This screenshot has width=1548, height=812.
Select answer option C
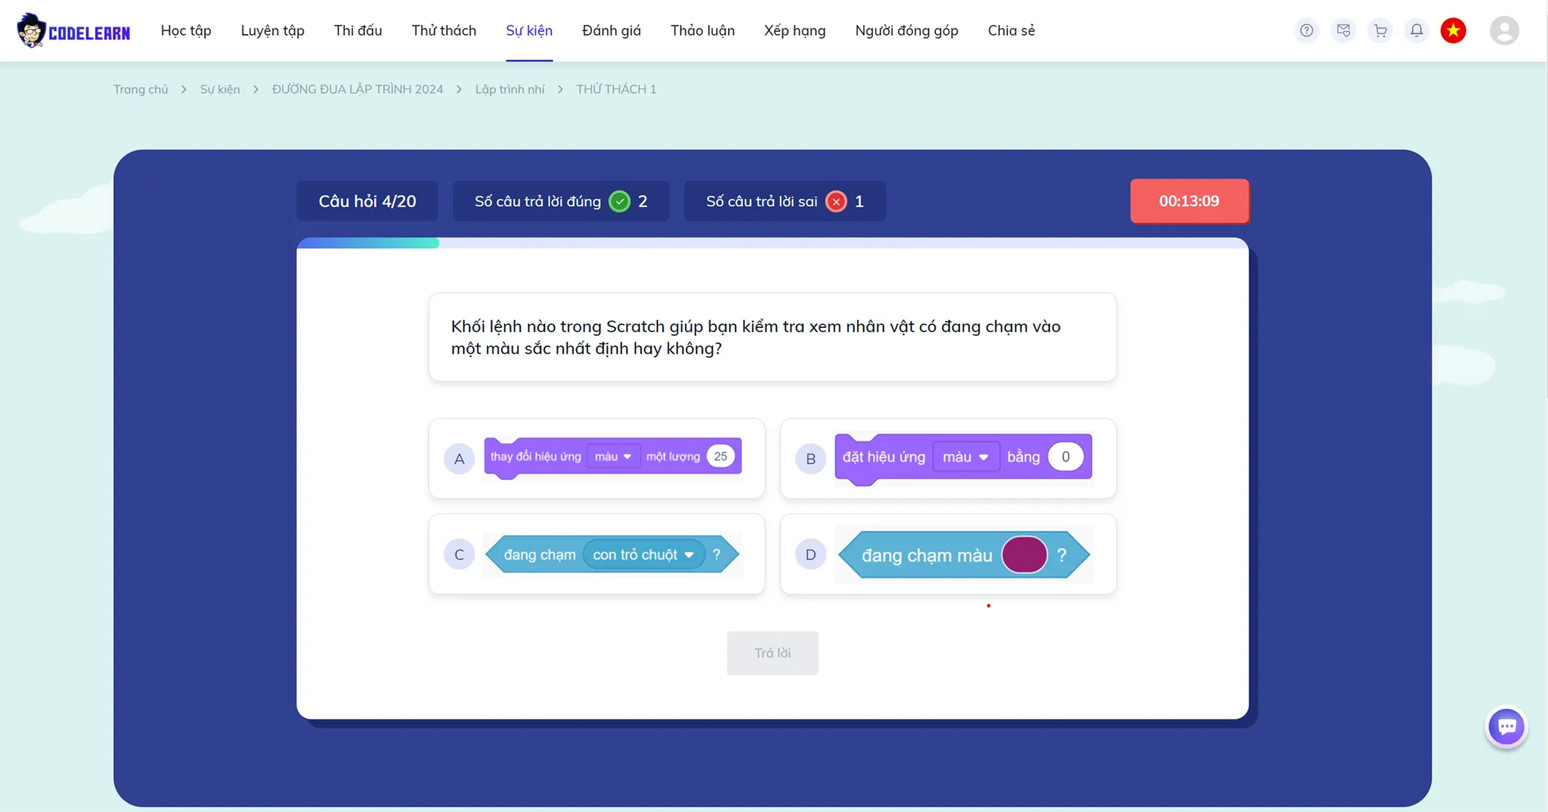[596, 554]
